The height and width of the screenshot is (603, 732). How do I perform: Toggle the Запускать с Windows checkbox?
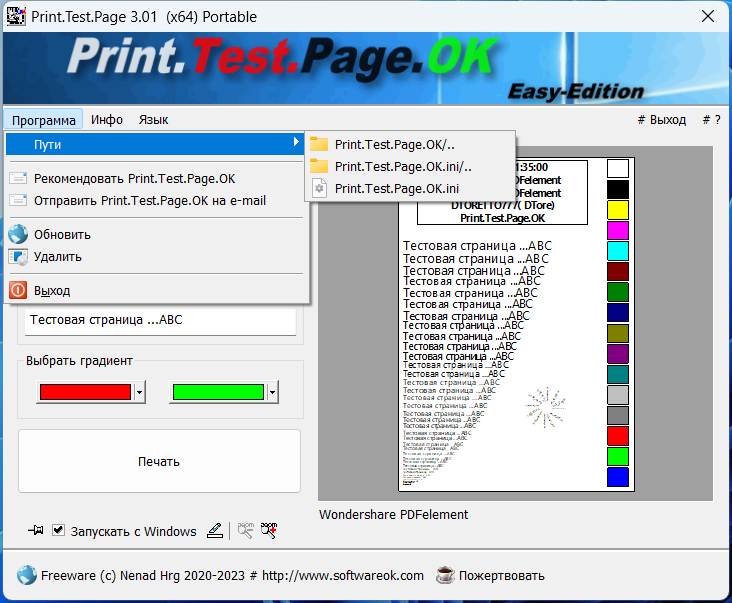click(58, 530)
